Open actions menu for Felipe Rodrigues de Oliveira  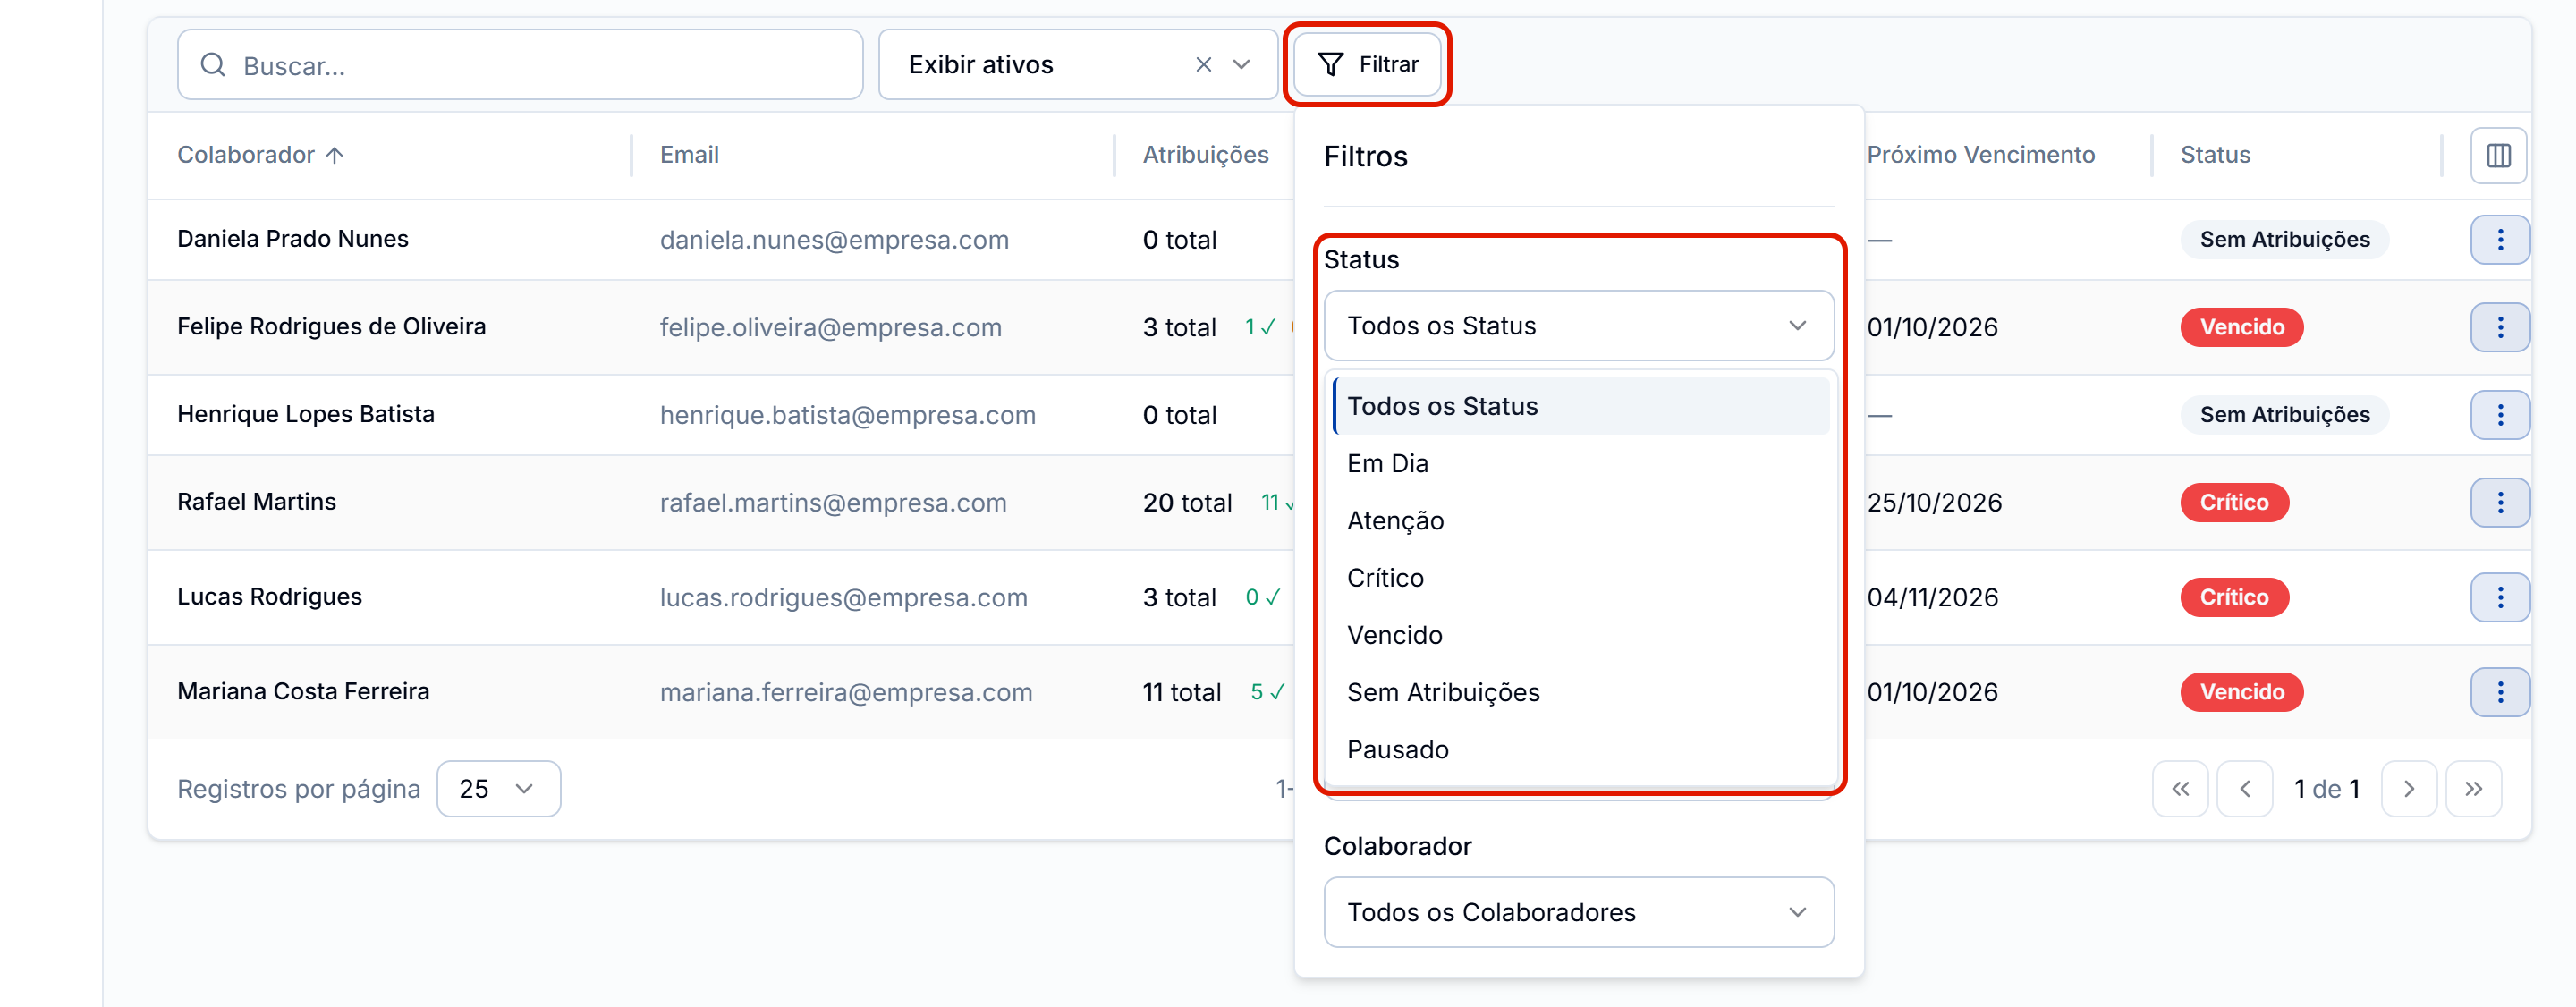click(x=2499, y=327)
